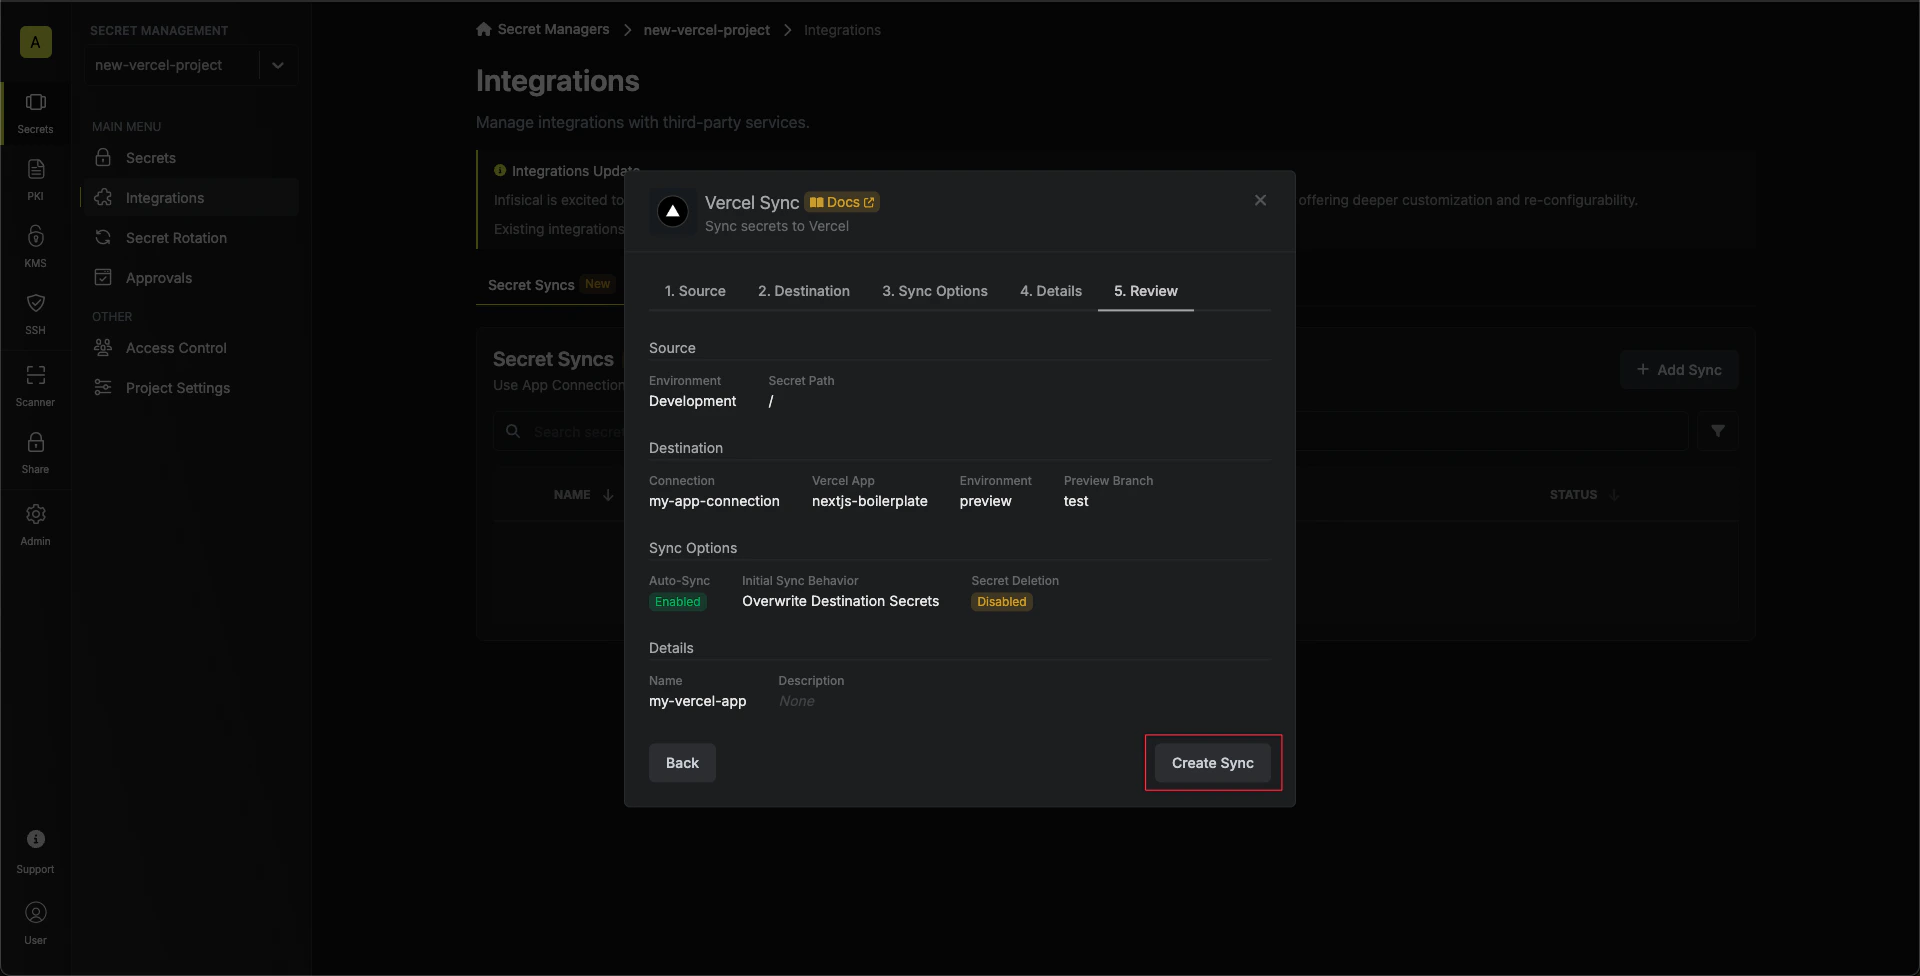
Task: Switch to the 1. Source step tab
Action: pos(695,291)
